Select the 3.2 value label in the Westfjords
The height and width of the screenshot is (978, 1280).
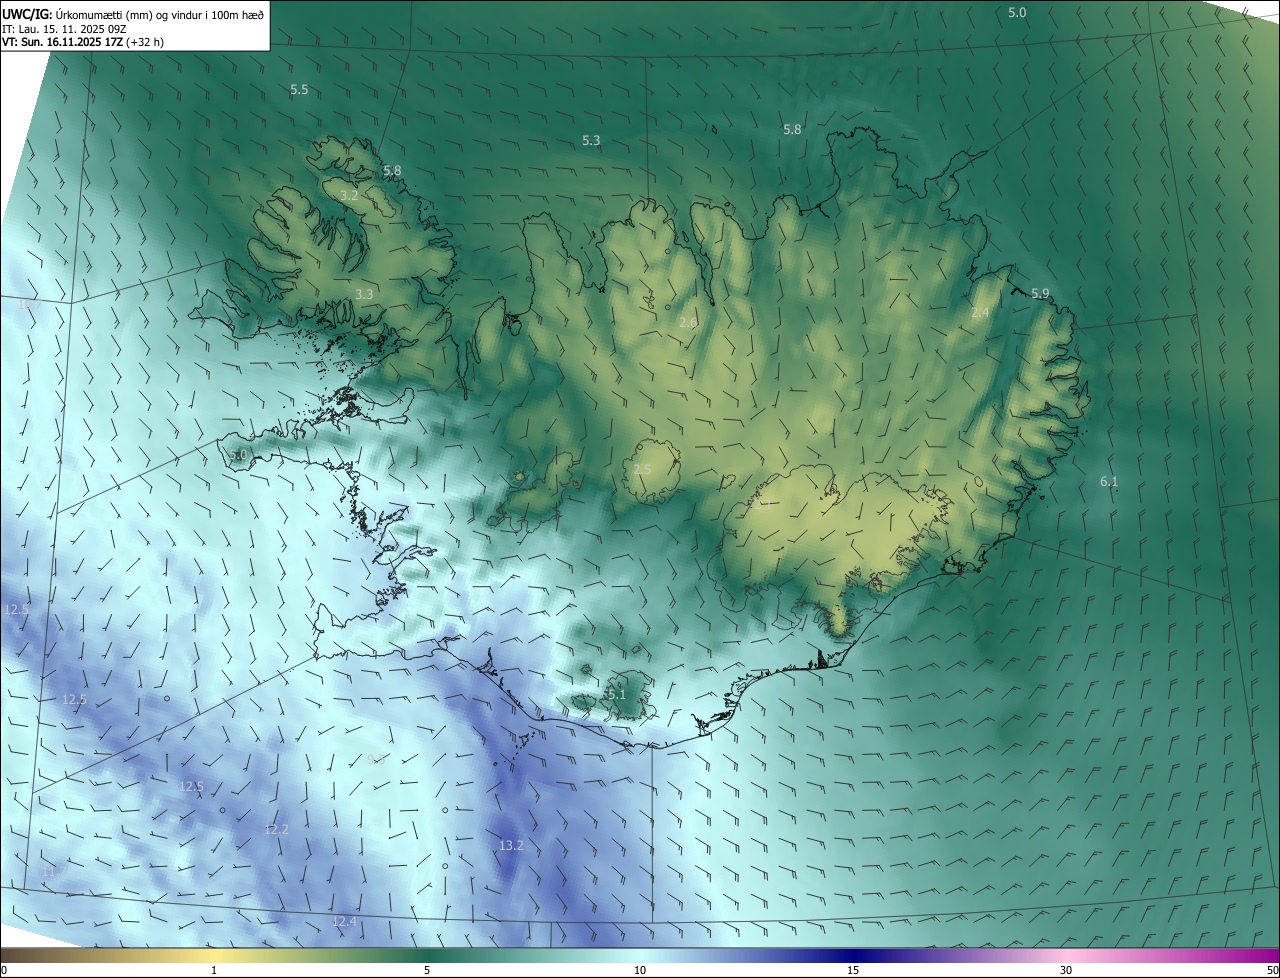click(349, 196)
